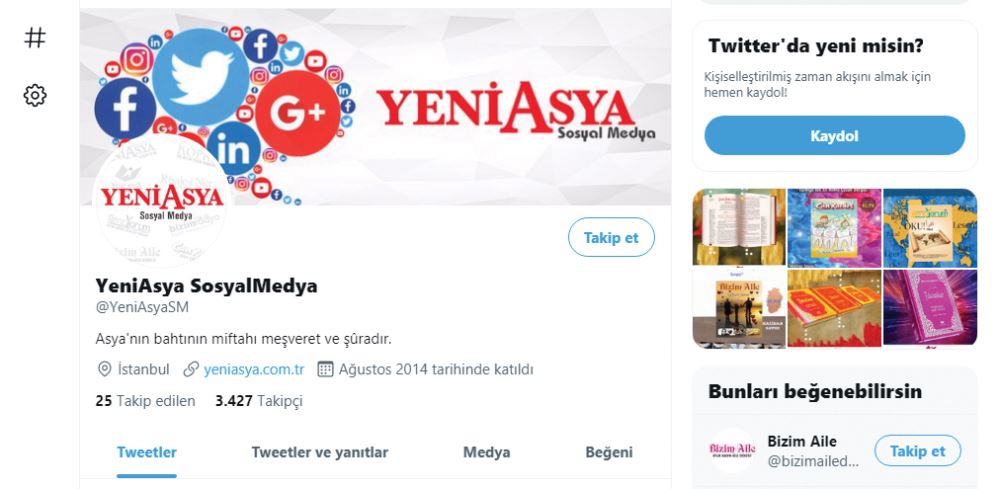
Task: Click the Kaydol sign-up button
Action: click(x=834, y=136)
